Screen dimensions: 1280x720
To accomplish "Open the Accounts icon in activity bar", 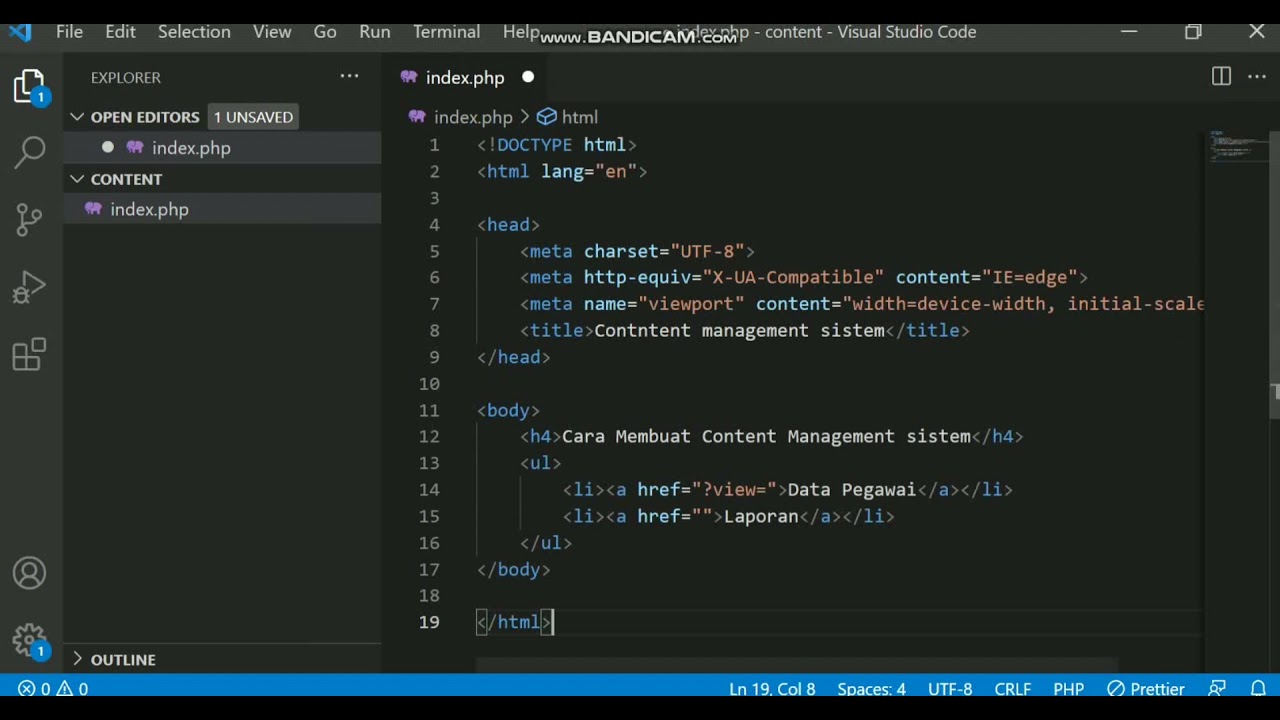I will point(30,574).
